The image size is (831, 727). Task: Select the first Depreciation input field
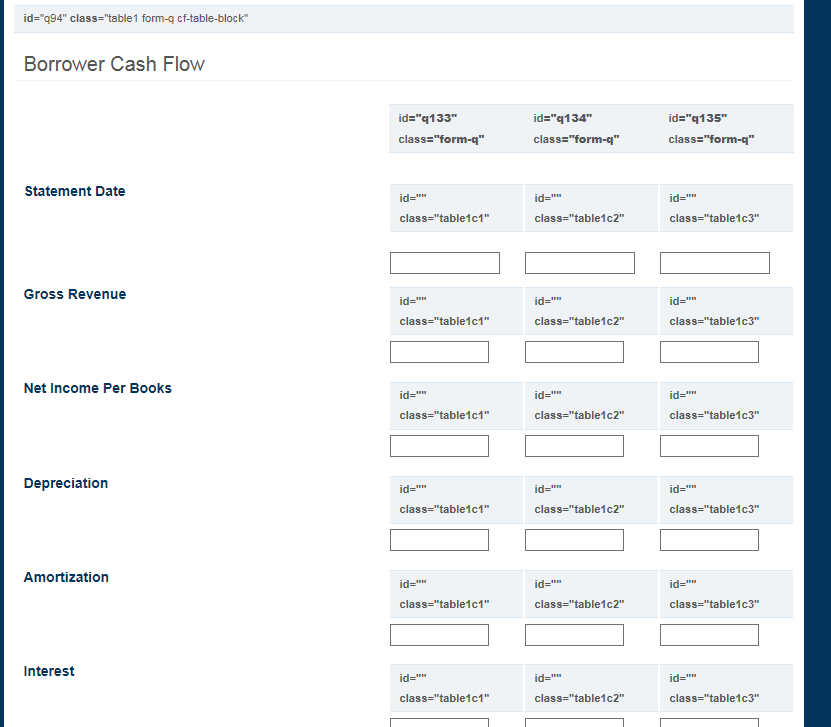coord(439,540)
